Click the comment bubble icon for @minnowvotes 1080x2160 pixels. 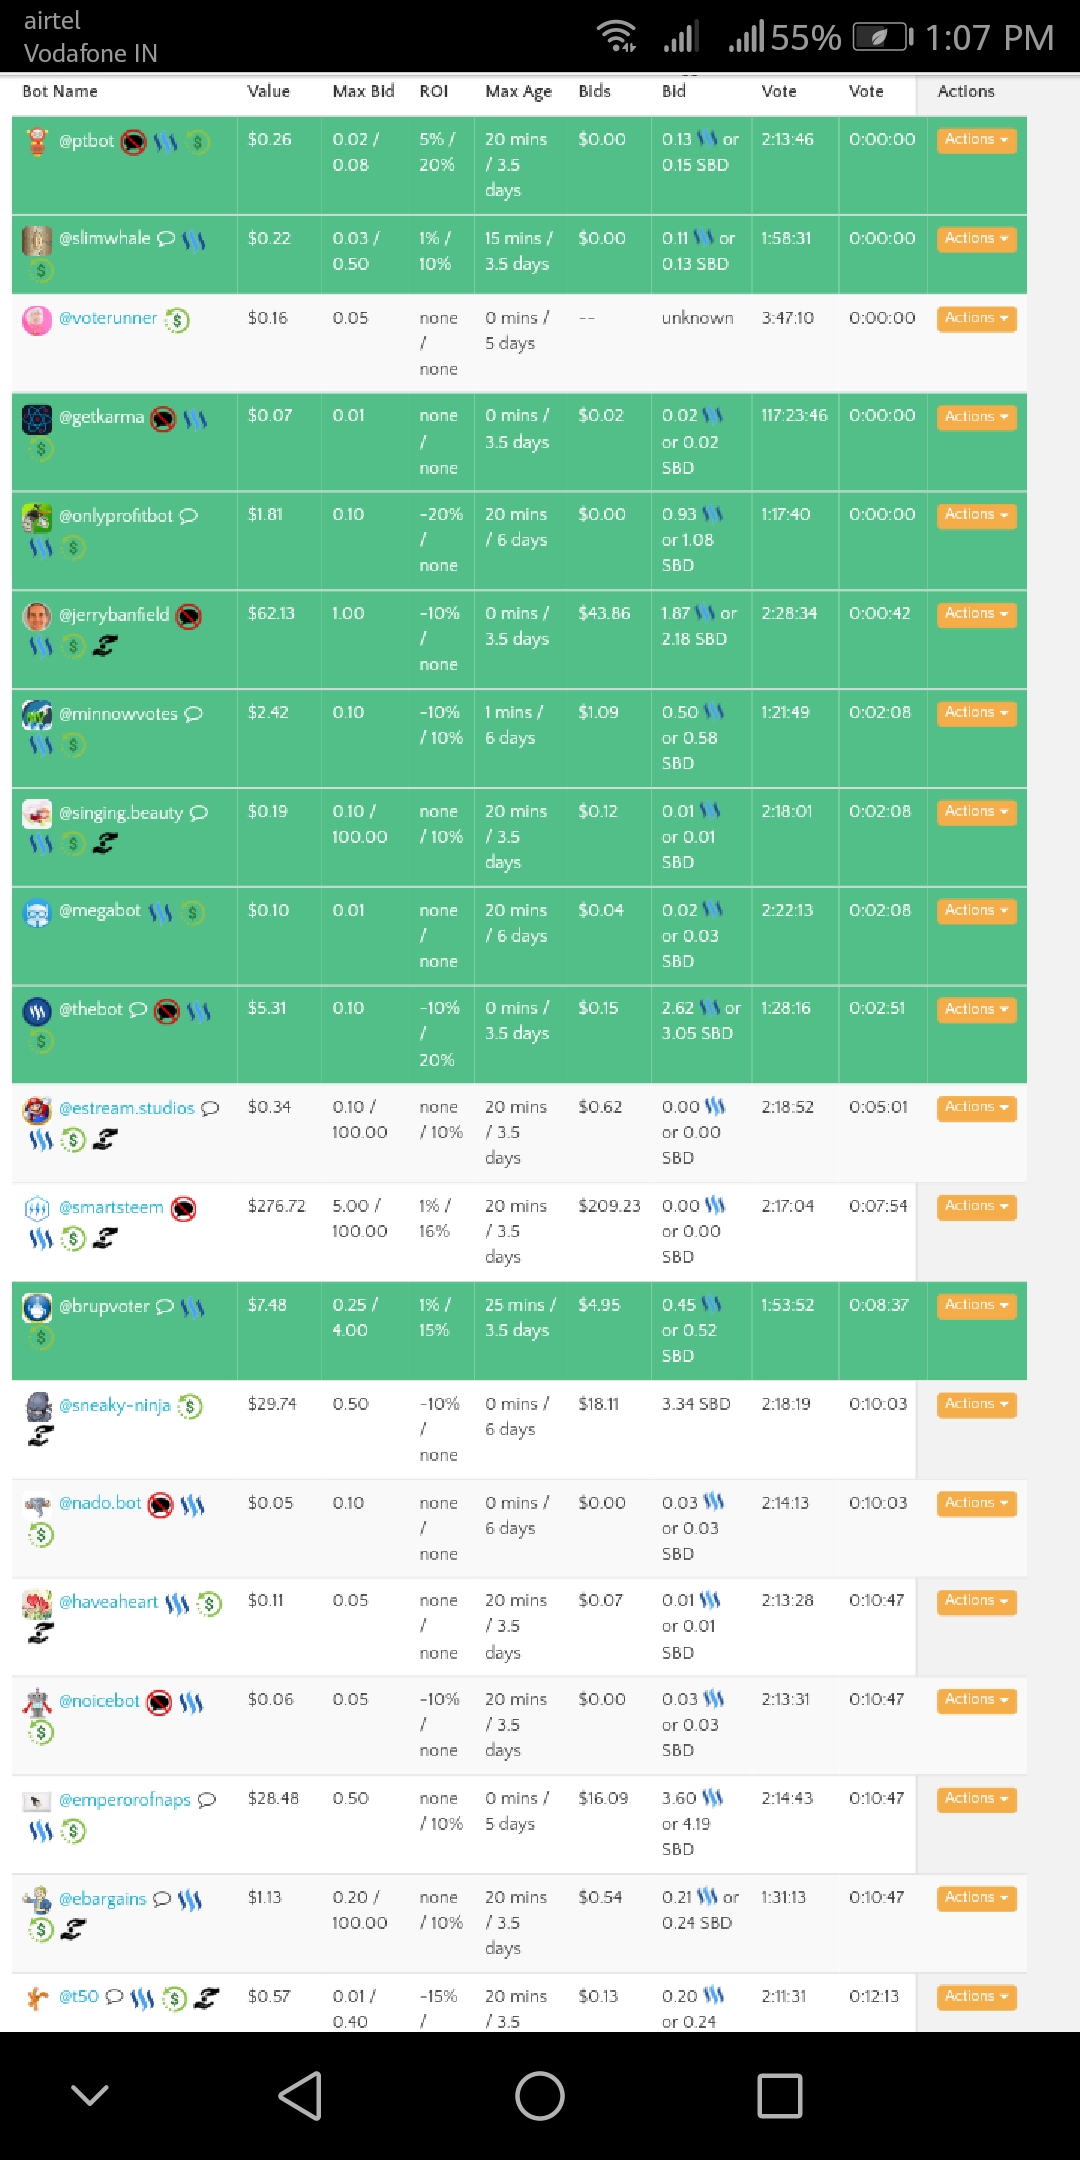[193, 714]
